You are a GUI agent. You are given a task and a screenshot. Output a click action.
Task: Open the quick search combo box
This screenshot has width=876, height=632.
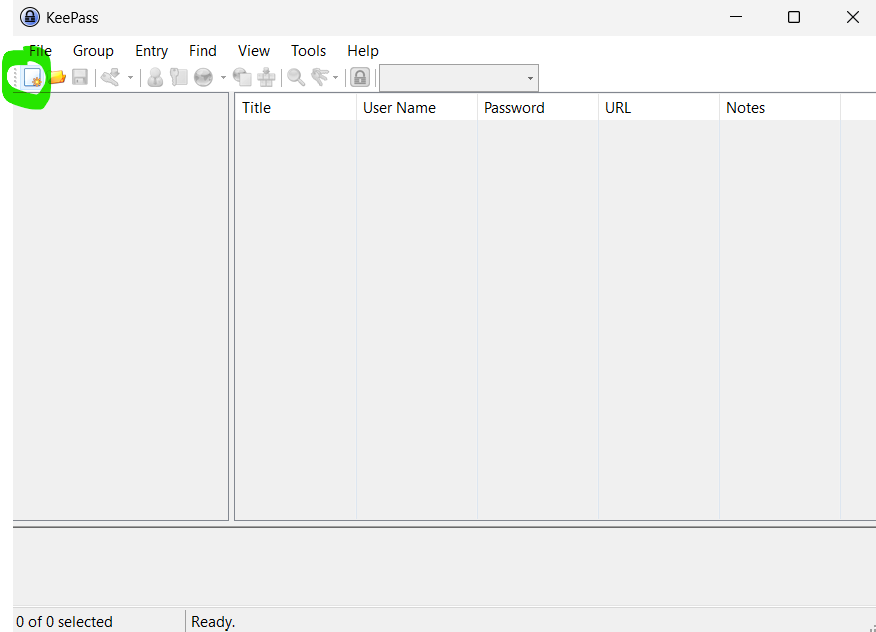tap(458, 78)
